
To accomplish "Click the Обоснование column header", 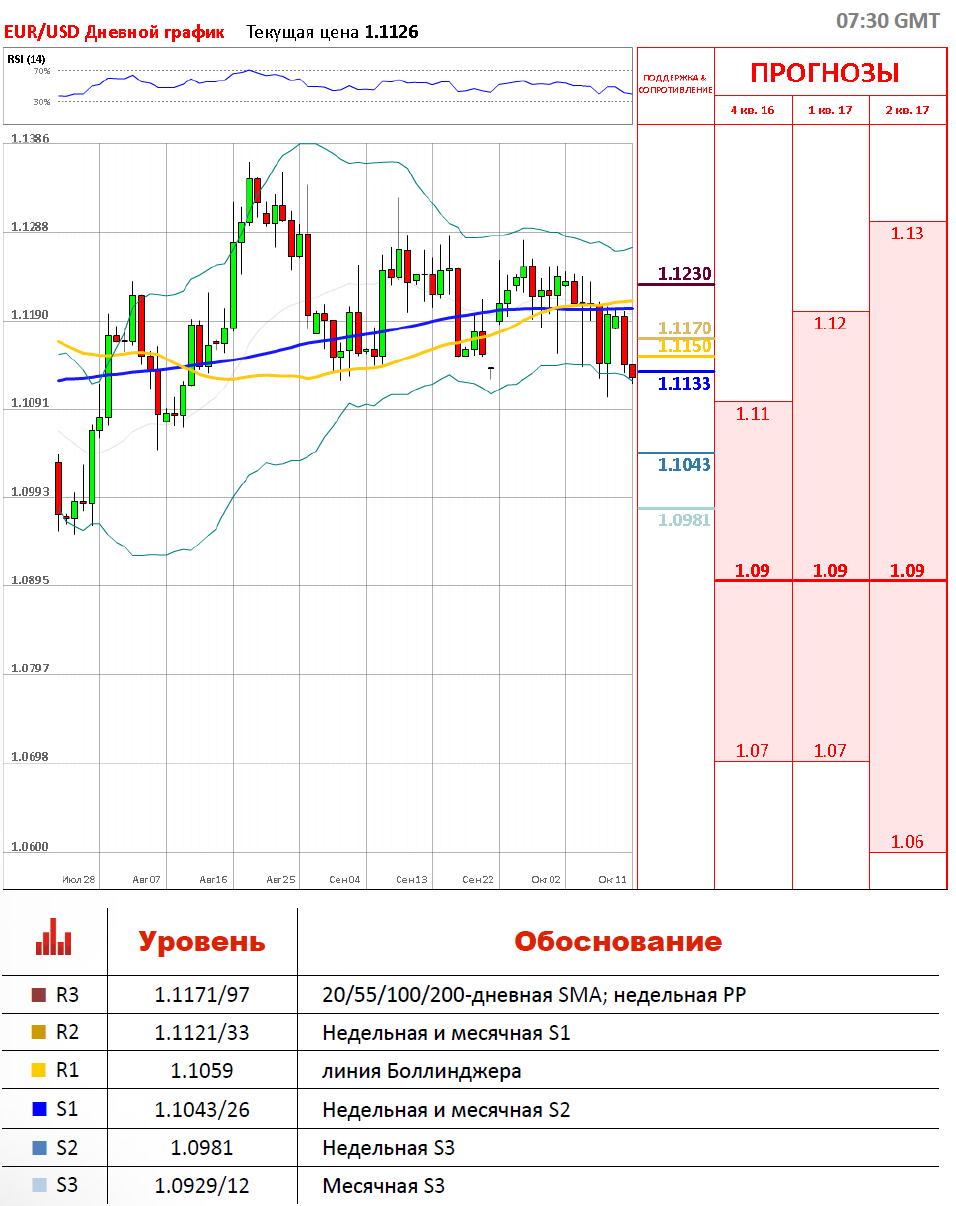I will [x=617, y=941].
